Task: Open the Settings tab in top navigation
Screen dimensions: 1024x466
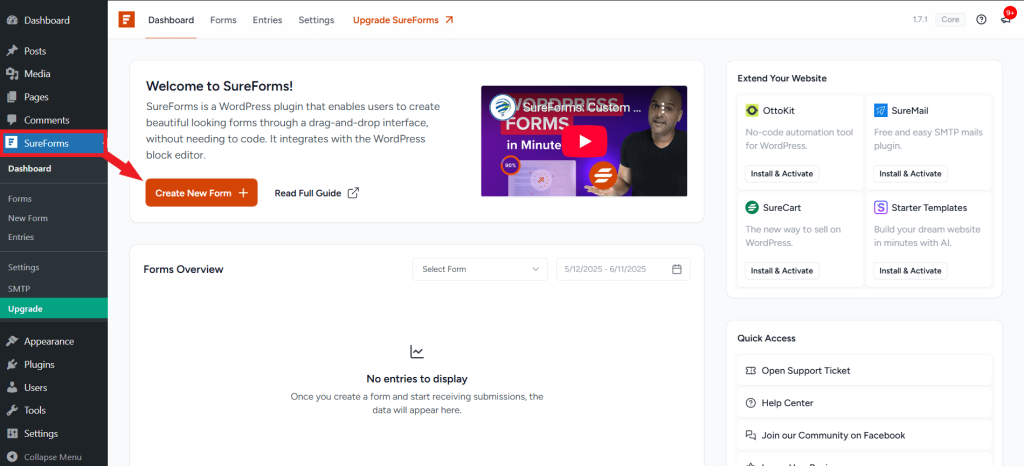Action: pyautogui.click(x=316, y=20)
